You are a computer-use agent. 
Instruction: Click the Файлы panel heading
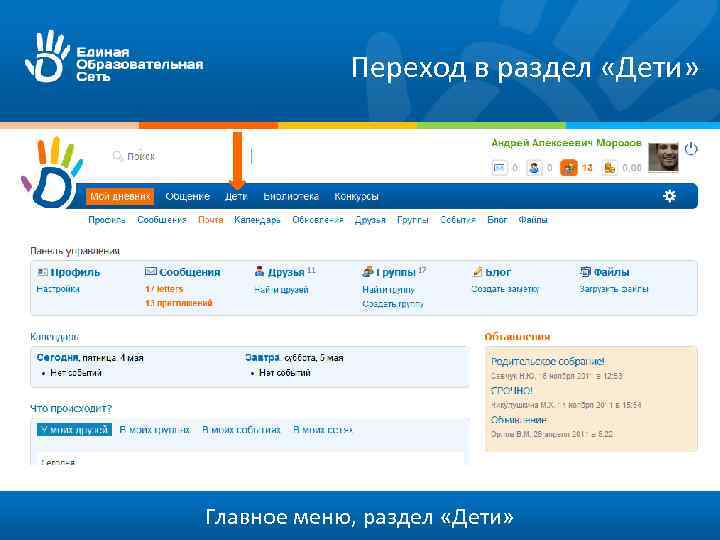point(611,272)
